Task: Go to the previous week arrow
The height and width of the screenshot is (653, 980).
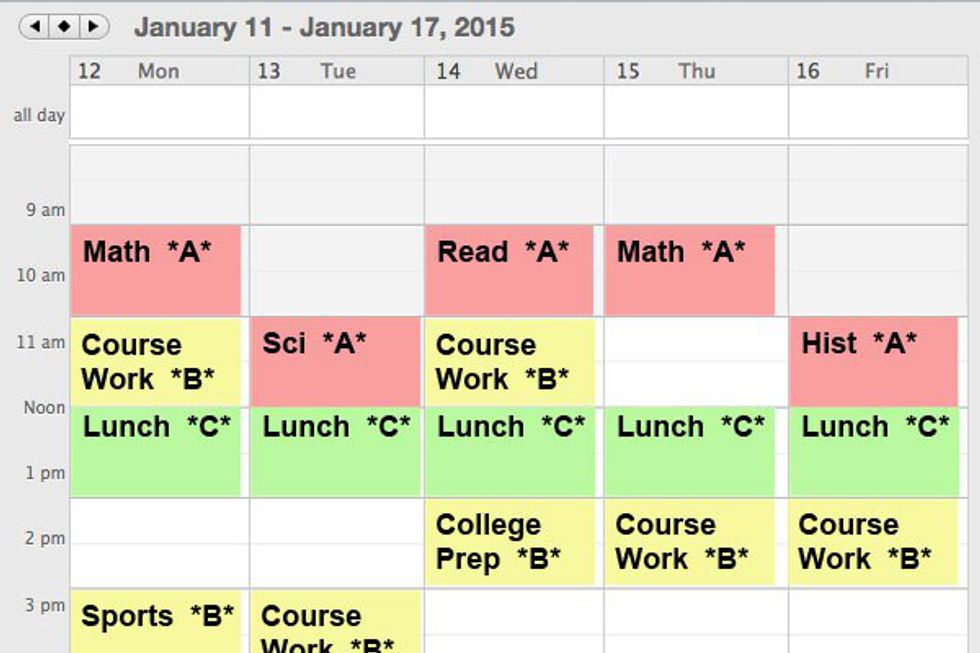Action: tap(35, 26)
